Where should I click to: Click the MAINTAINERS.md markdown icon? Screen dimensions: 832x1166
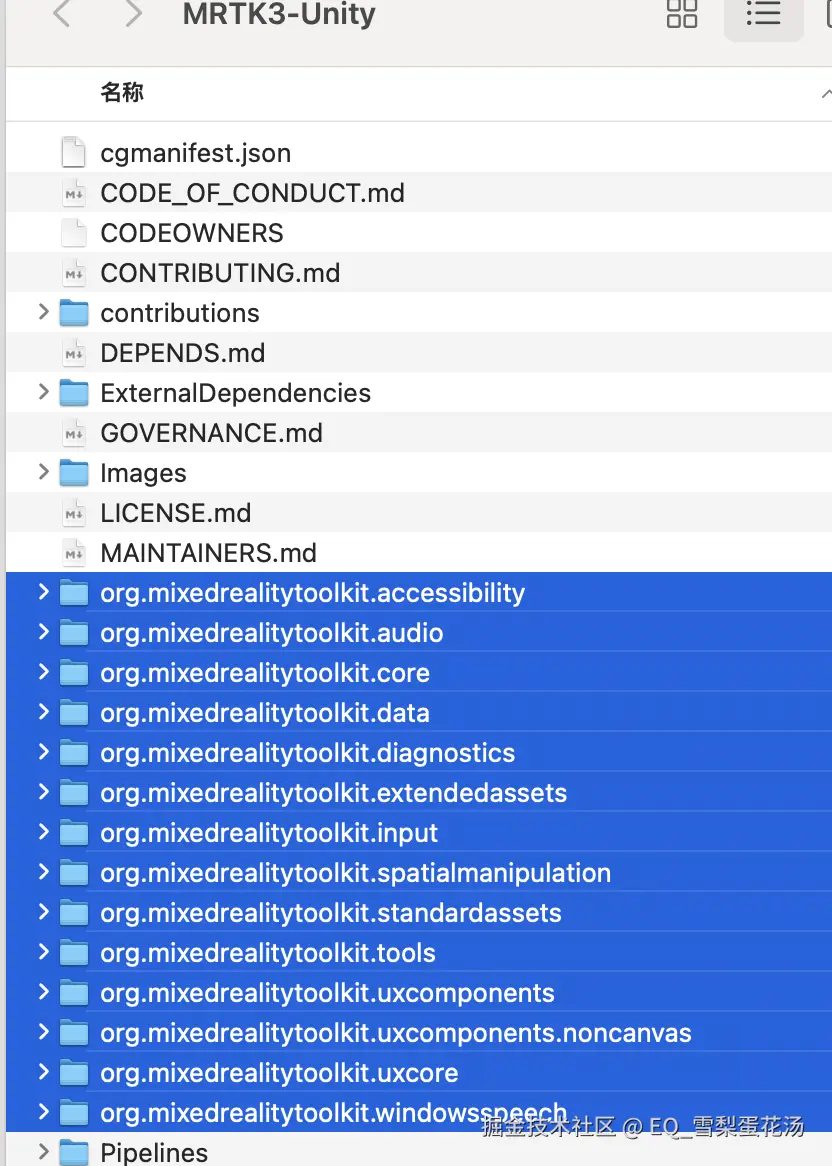click(74, 553)
